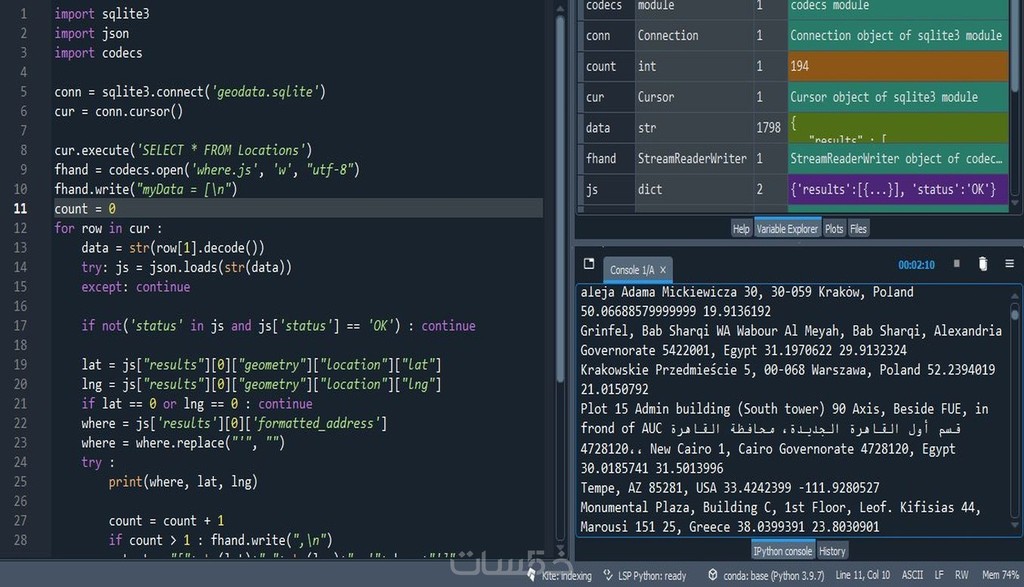Click the 'print(where, lat, lng)' code line
Viewport: 1024px width, 587px height.
point(183,481)
